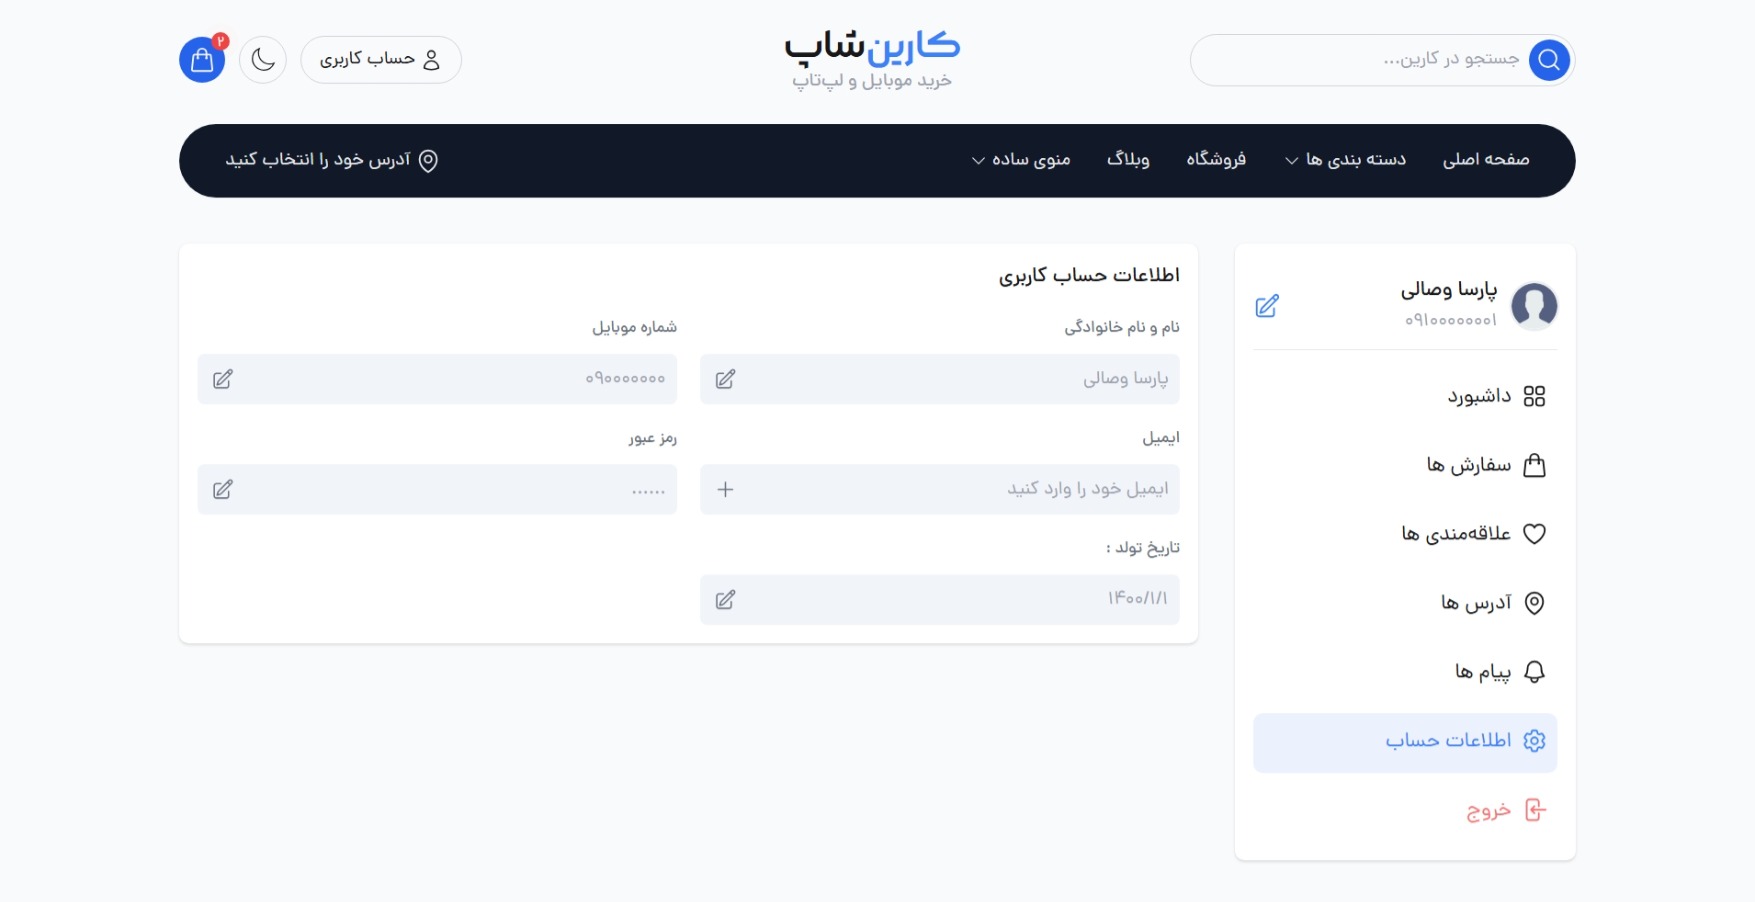
Task: Click the dashboard grid icon
Action: click(x=1534, y=396)
